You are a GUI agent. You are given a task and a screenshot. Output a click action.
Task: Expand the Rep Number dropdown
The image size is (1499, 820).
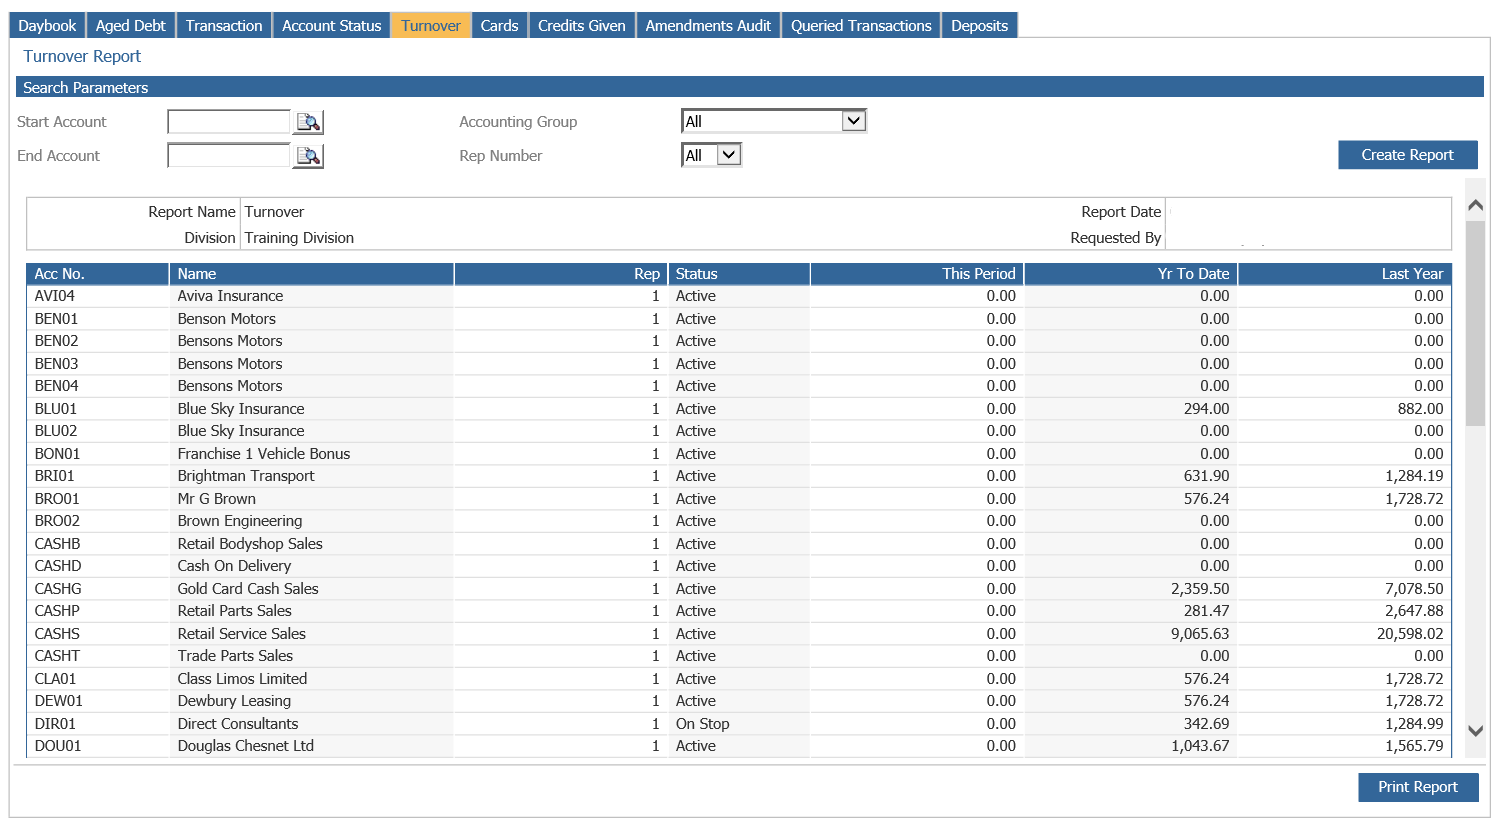729,155
